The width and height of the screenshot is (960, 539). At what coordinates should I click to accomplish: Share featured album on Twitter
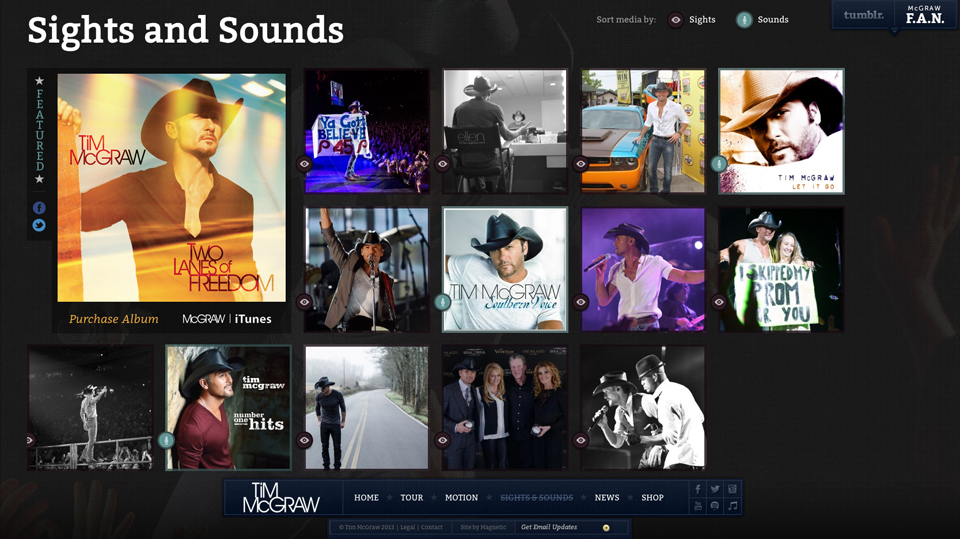pos(39,225)
